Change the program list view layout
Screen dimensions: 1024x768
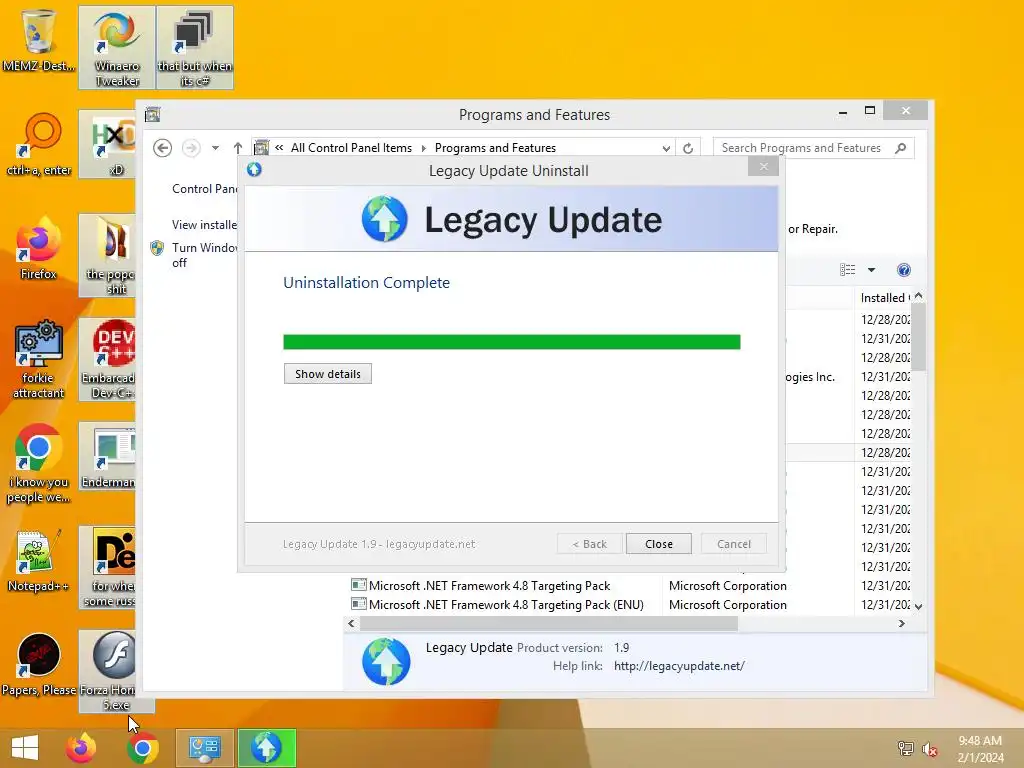pyautogui.click(x=848, y=270)
